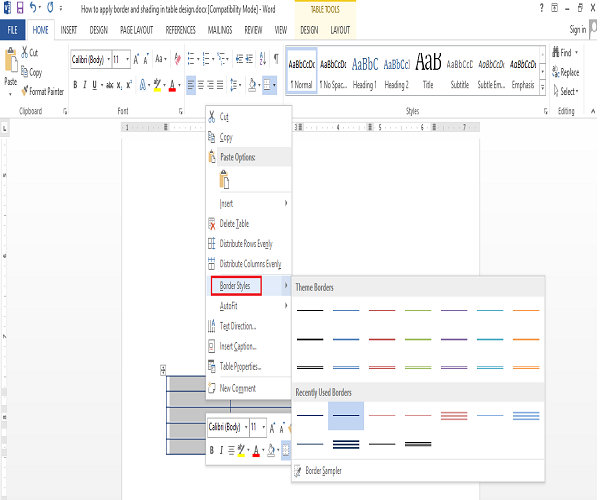
Task: Click the mini toolbar borders icon
Action: [x=285, y=450]
